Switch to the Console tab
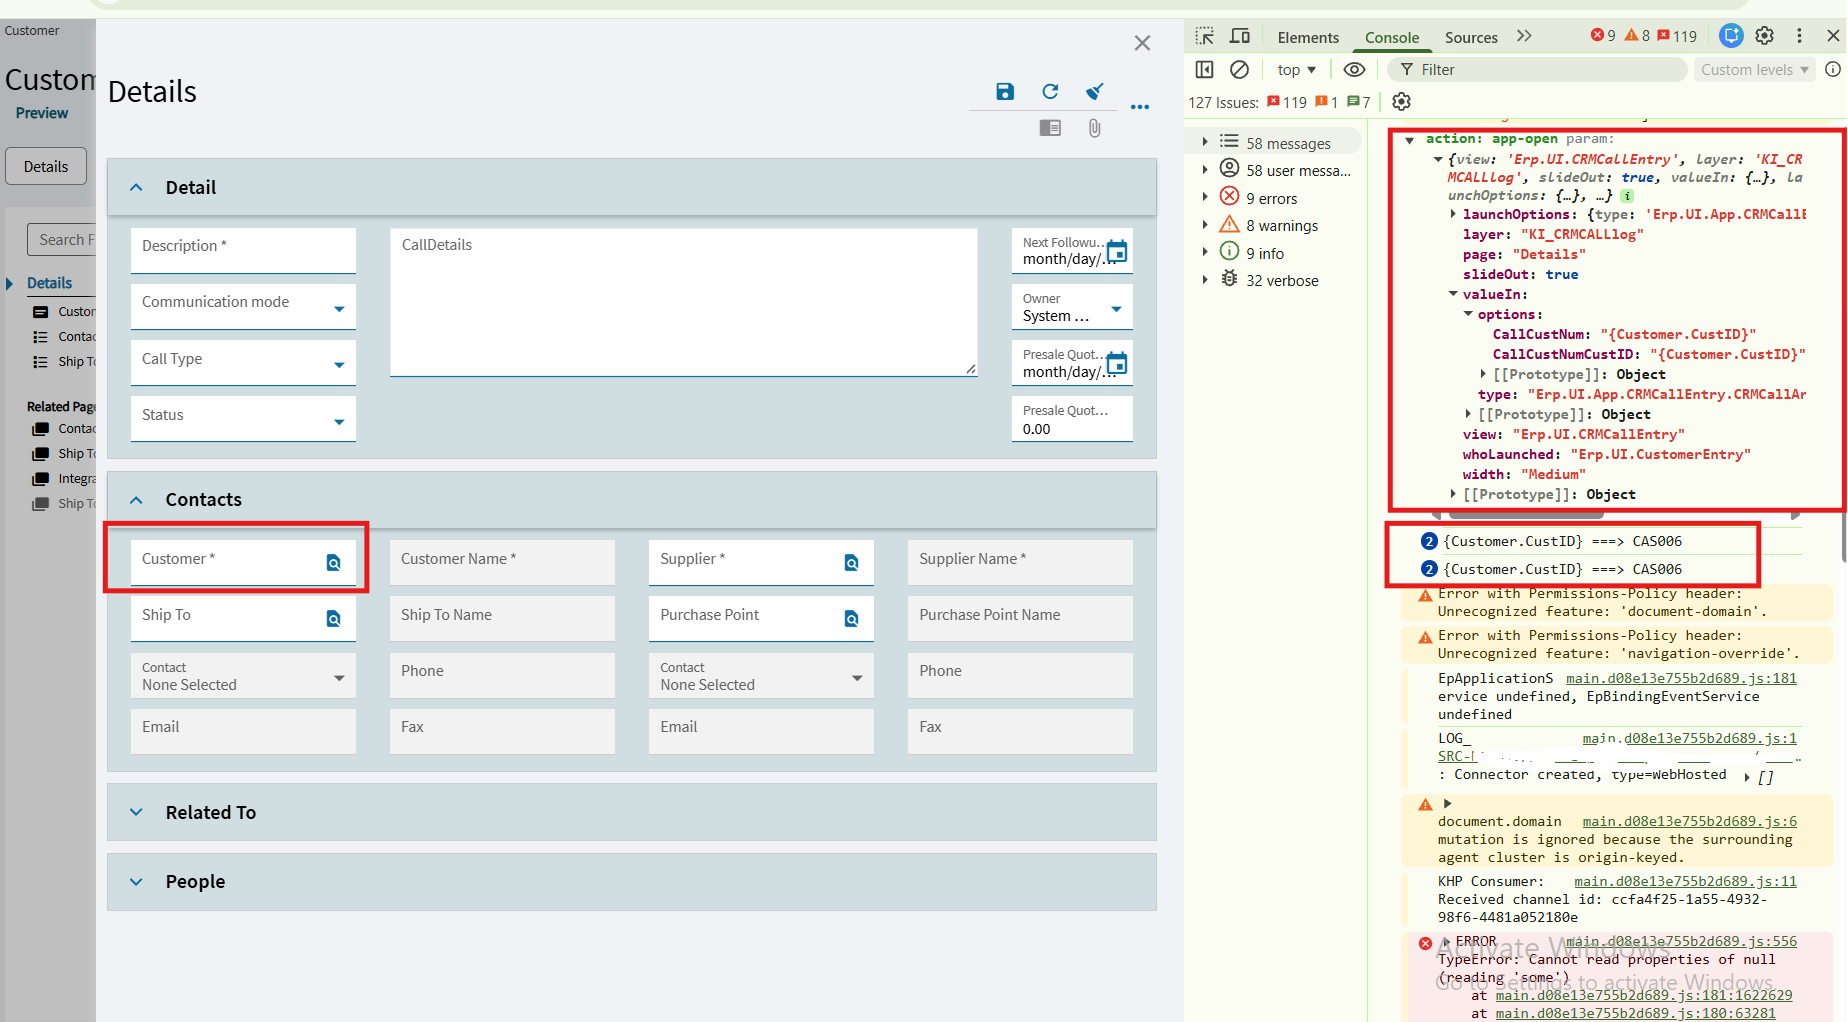This screenshot has height=1022, width=1848. coord(1392,37)
